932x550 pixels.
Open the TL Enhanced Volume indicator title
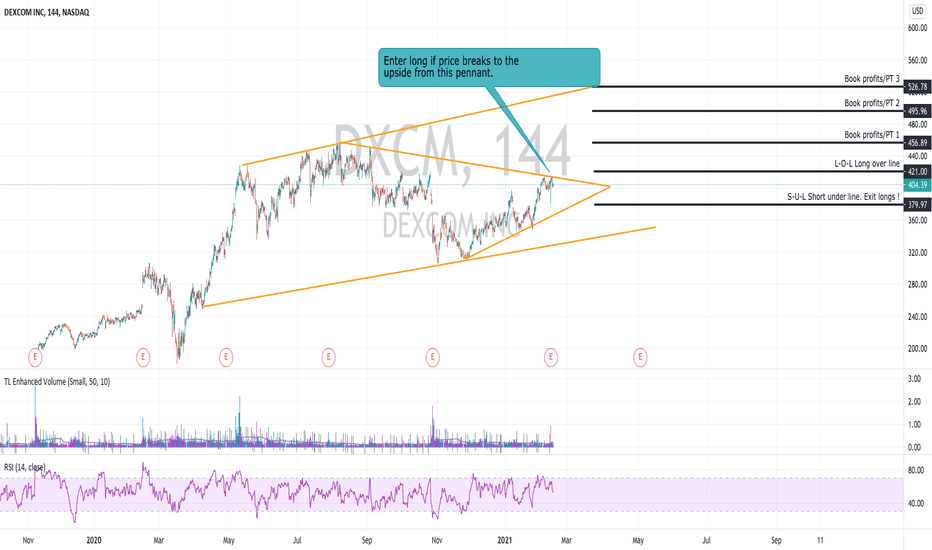(57, 382)
